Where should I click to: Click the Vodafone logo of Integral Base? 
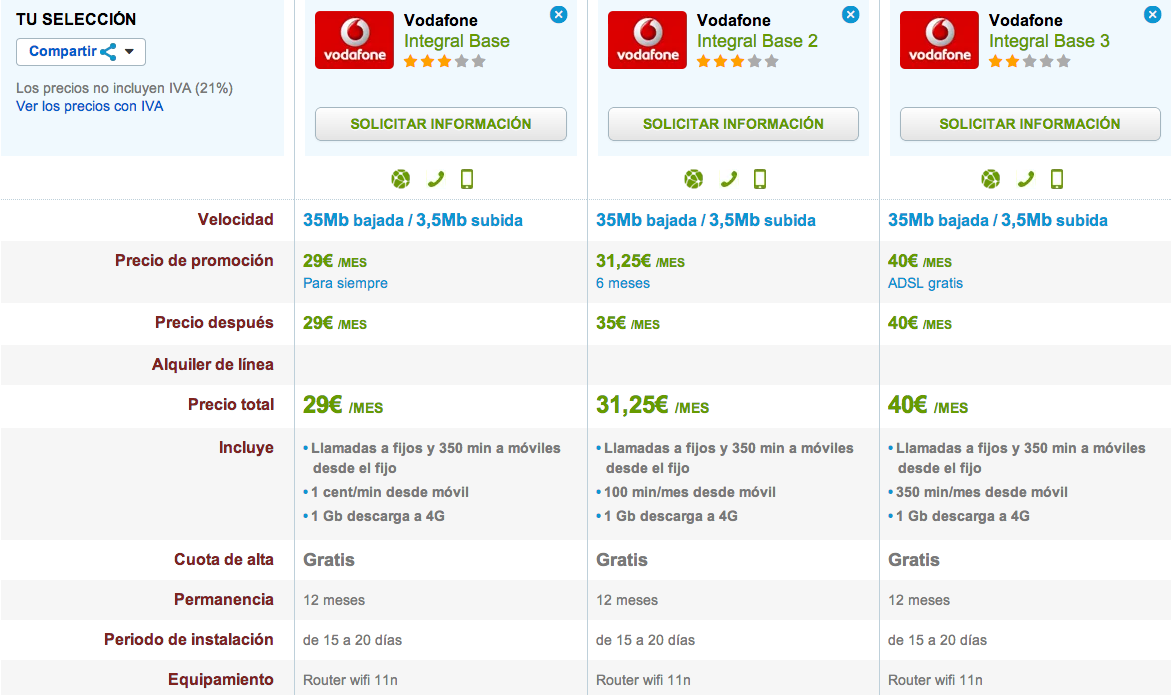pos(355,40)
